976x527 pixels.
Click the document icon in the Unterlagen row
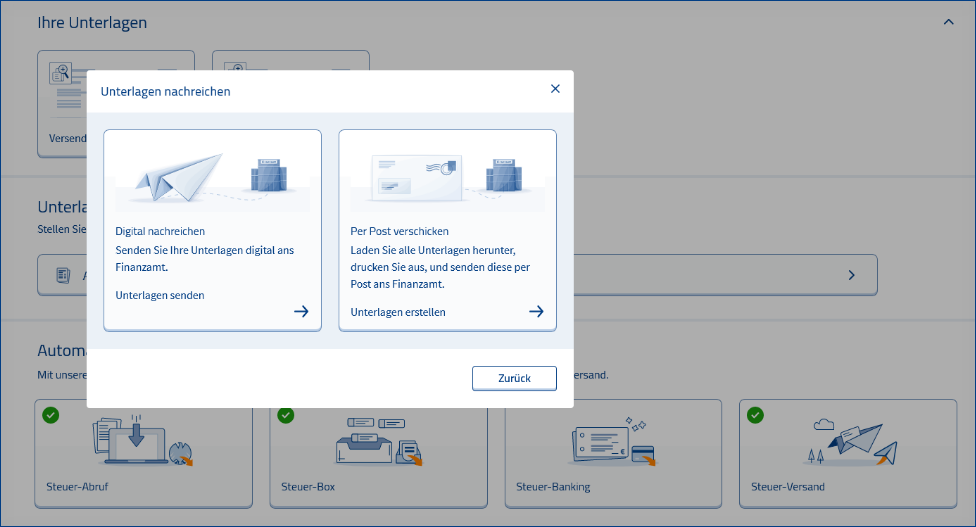tap(63, 275)
